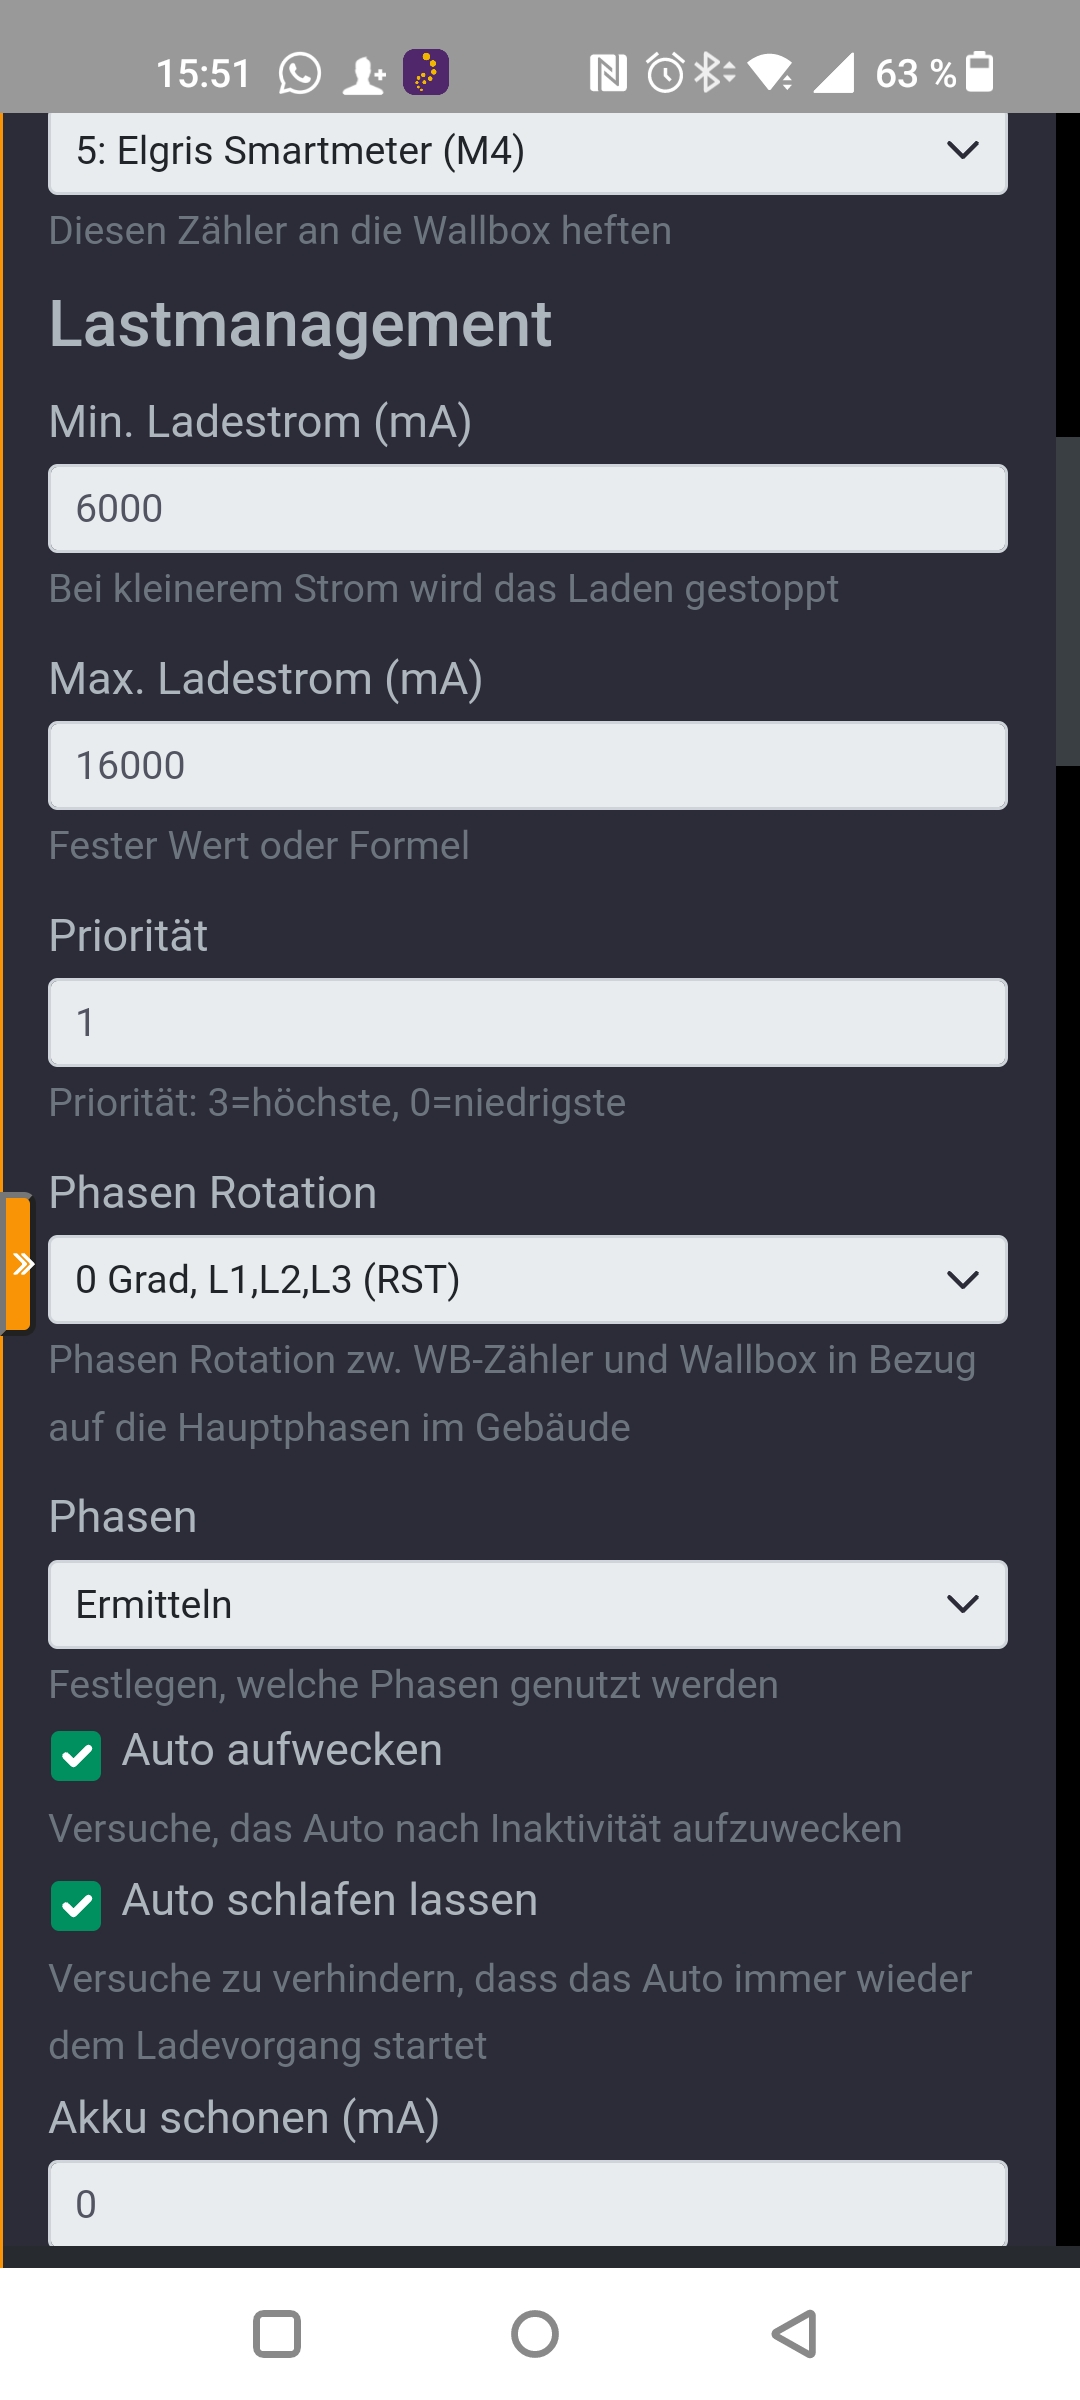
Task: Click the page scrollbar thumb
Action: coord(1068,601)
